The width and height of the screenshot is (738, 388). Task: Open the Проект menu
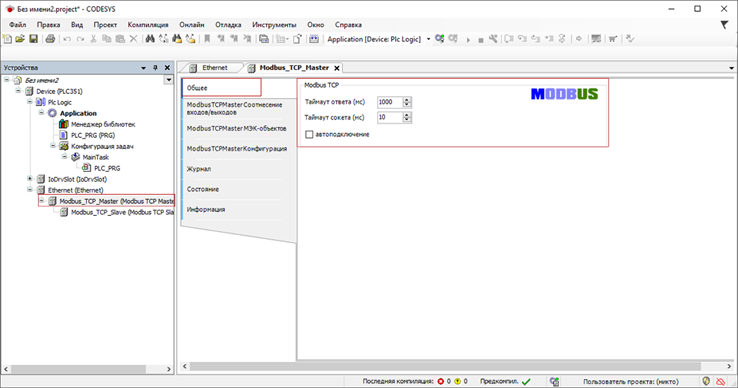coord(105,25)
